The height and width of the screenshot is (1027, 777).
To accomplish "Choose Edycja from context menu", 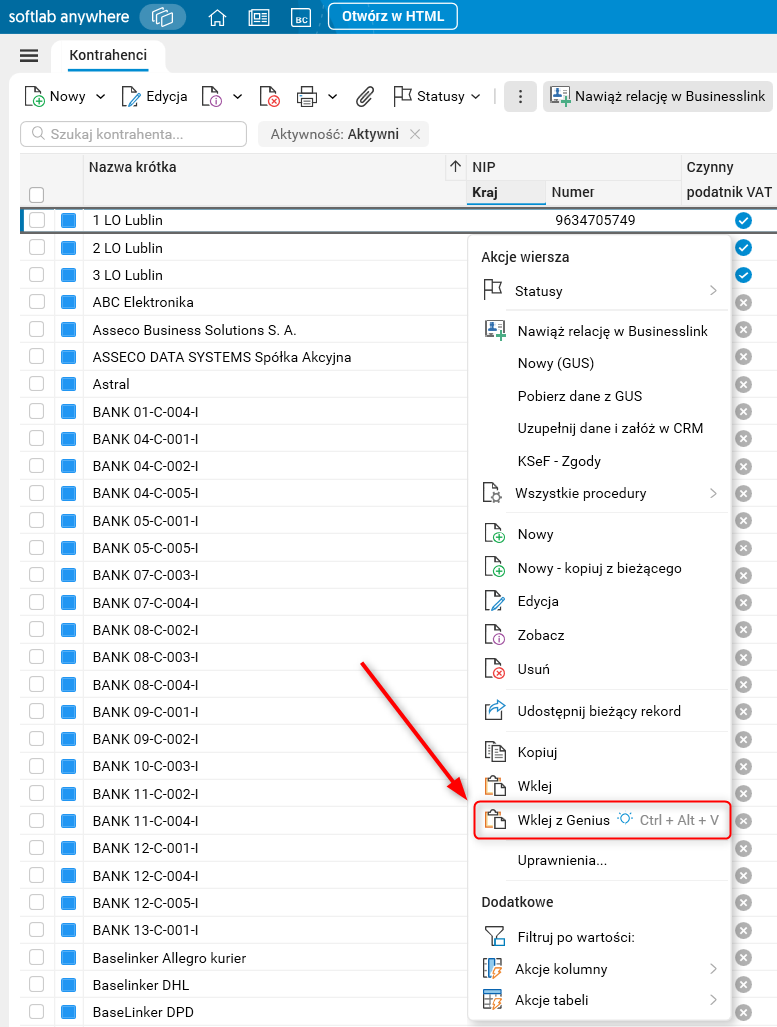I will tap(599, 601).
